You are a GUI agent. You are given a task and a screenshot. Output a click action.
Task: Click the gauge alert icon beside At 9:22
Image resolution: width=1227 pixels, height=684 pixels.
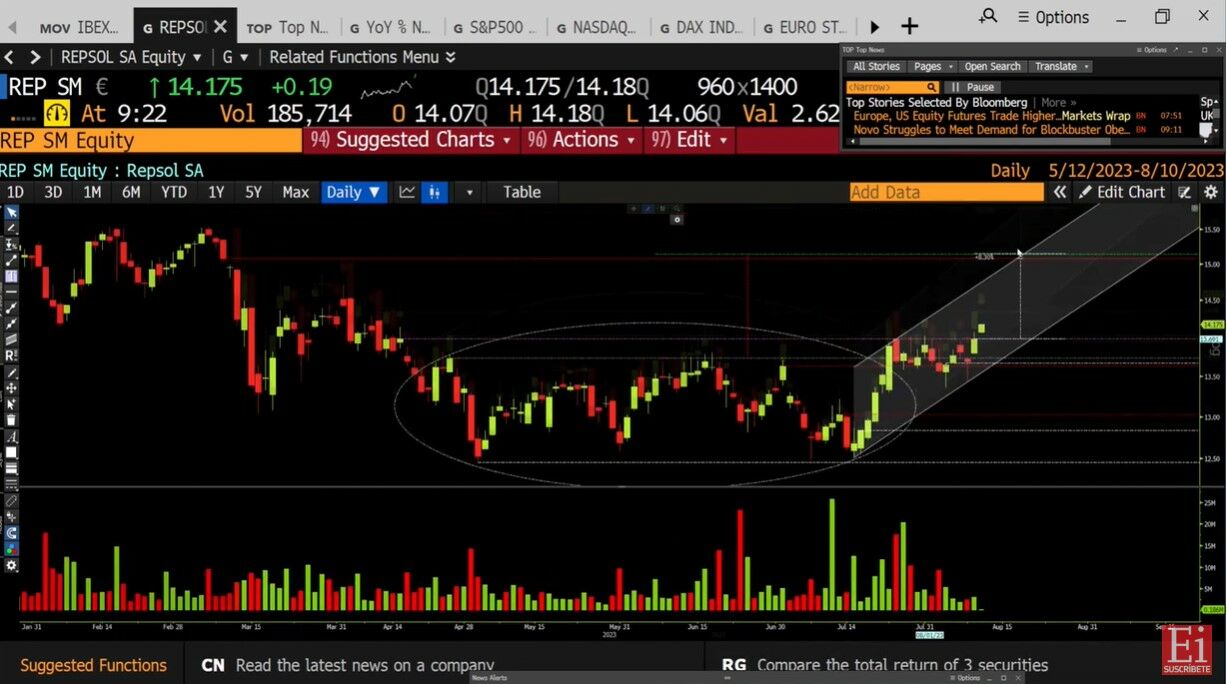tap(56, 113)
